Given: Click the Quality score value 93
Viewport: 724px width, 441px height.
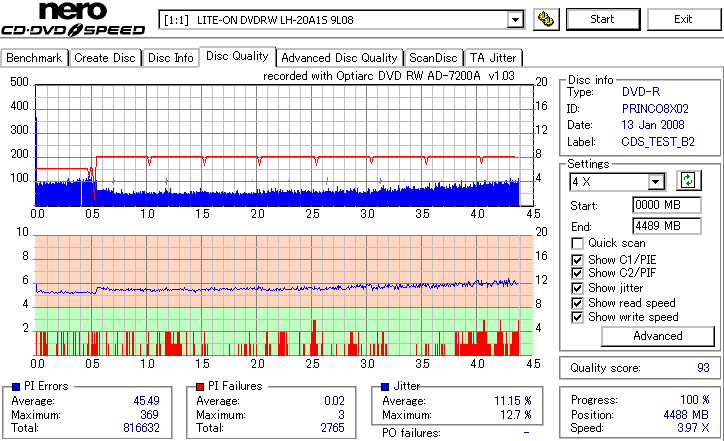Looking at the screenshot, I should coord(703,368).
